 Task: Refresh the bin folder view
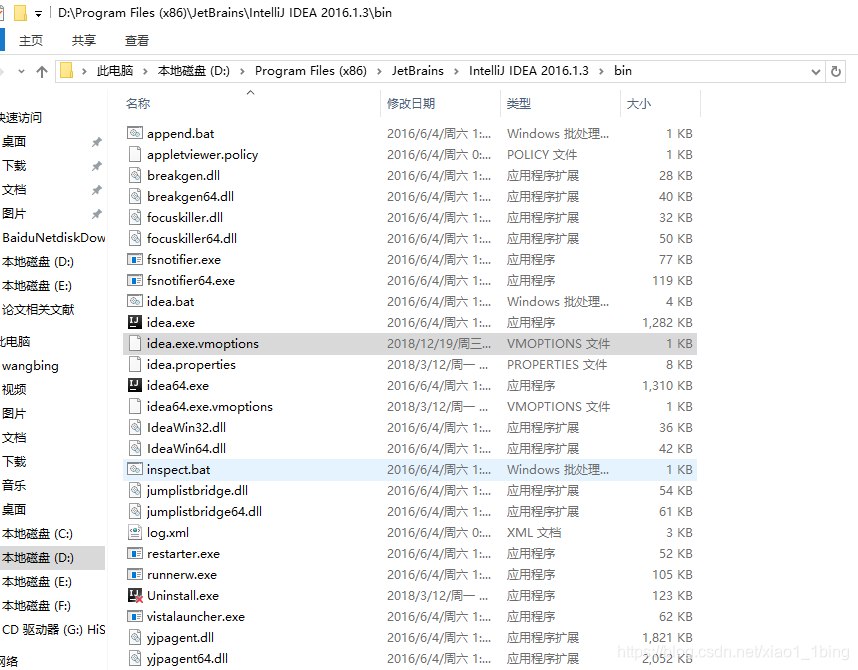coord(836,71)
